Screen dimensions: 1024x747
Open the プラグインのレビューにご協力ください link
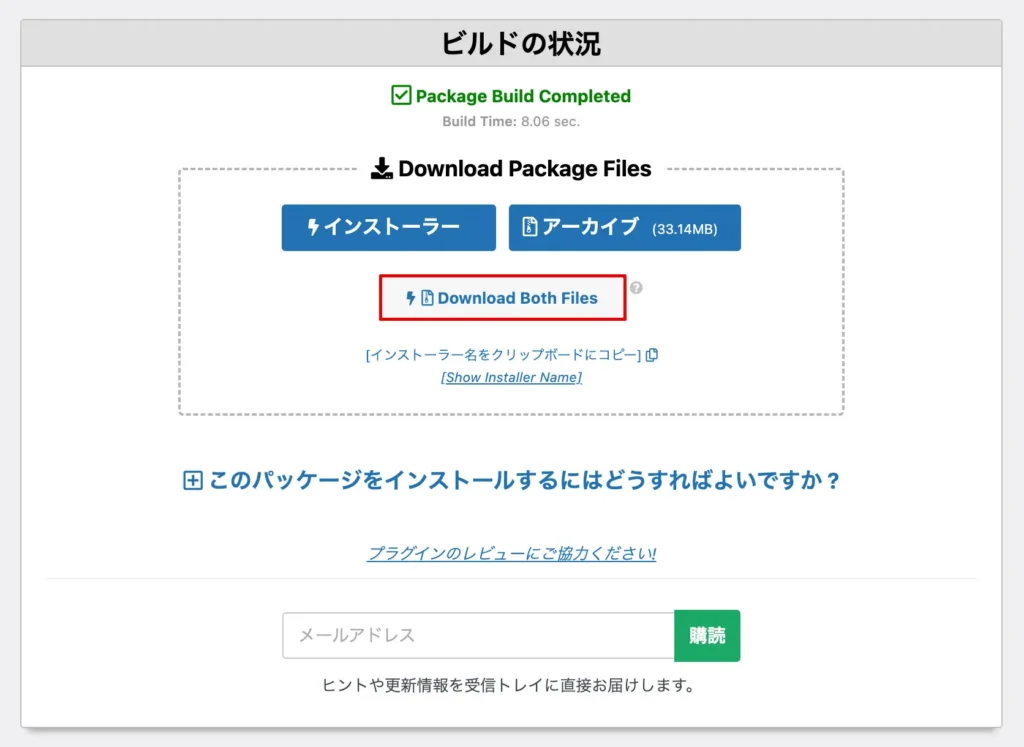coord(511,553)
